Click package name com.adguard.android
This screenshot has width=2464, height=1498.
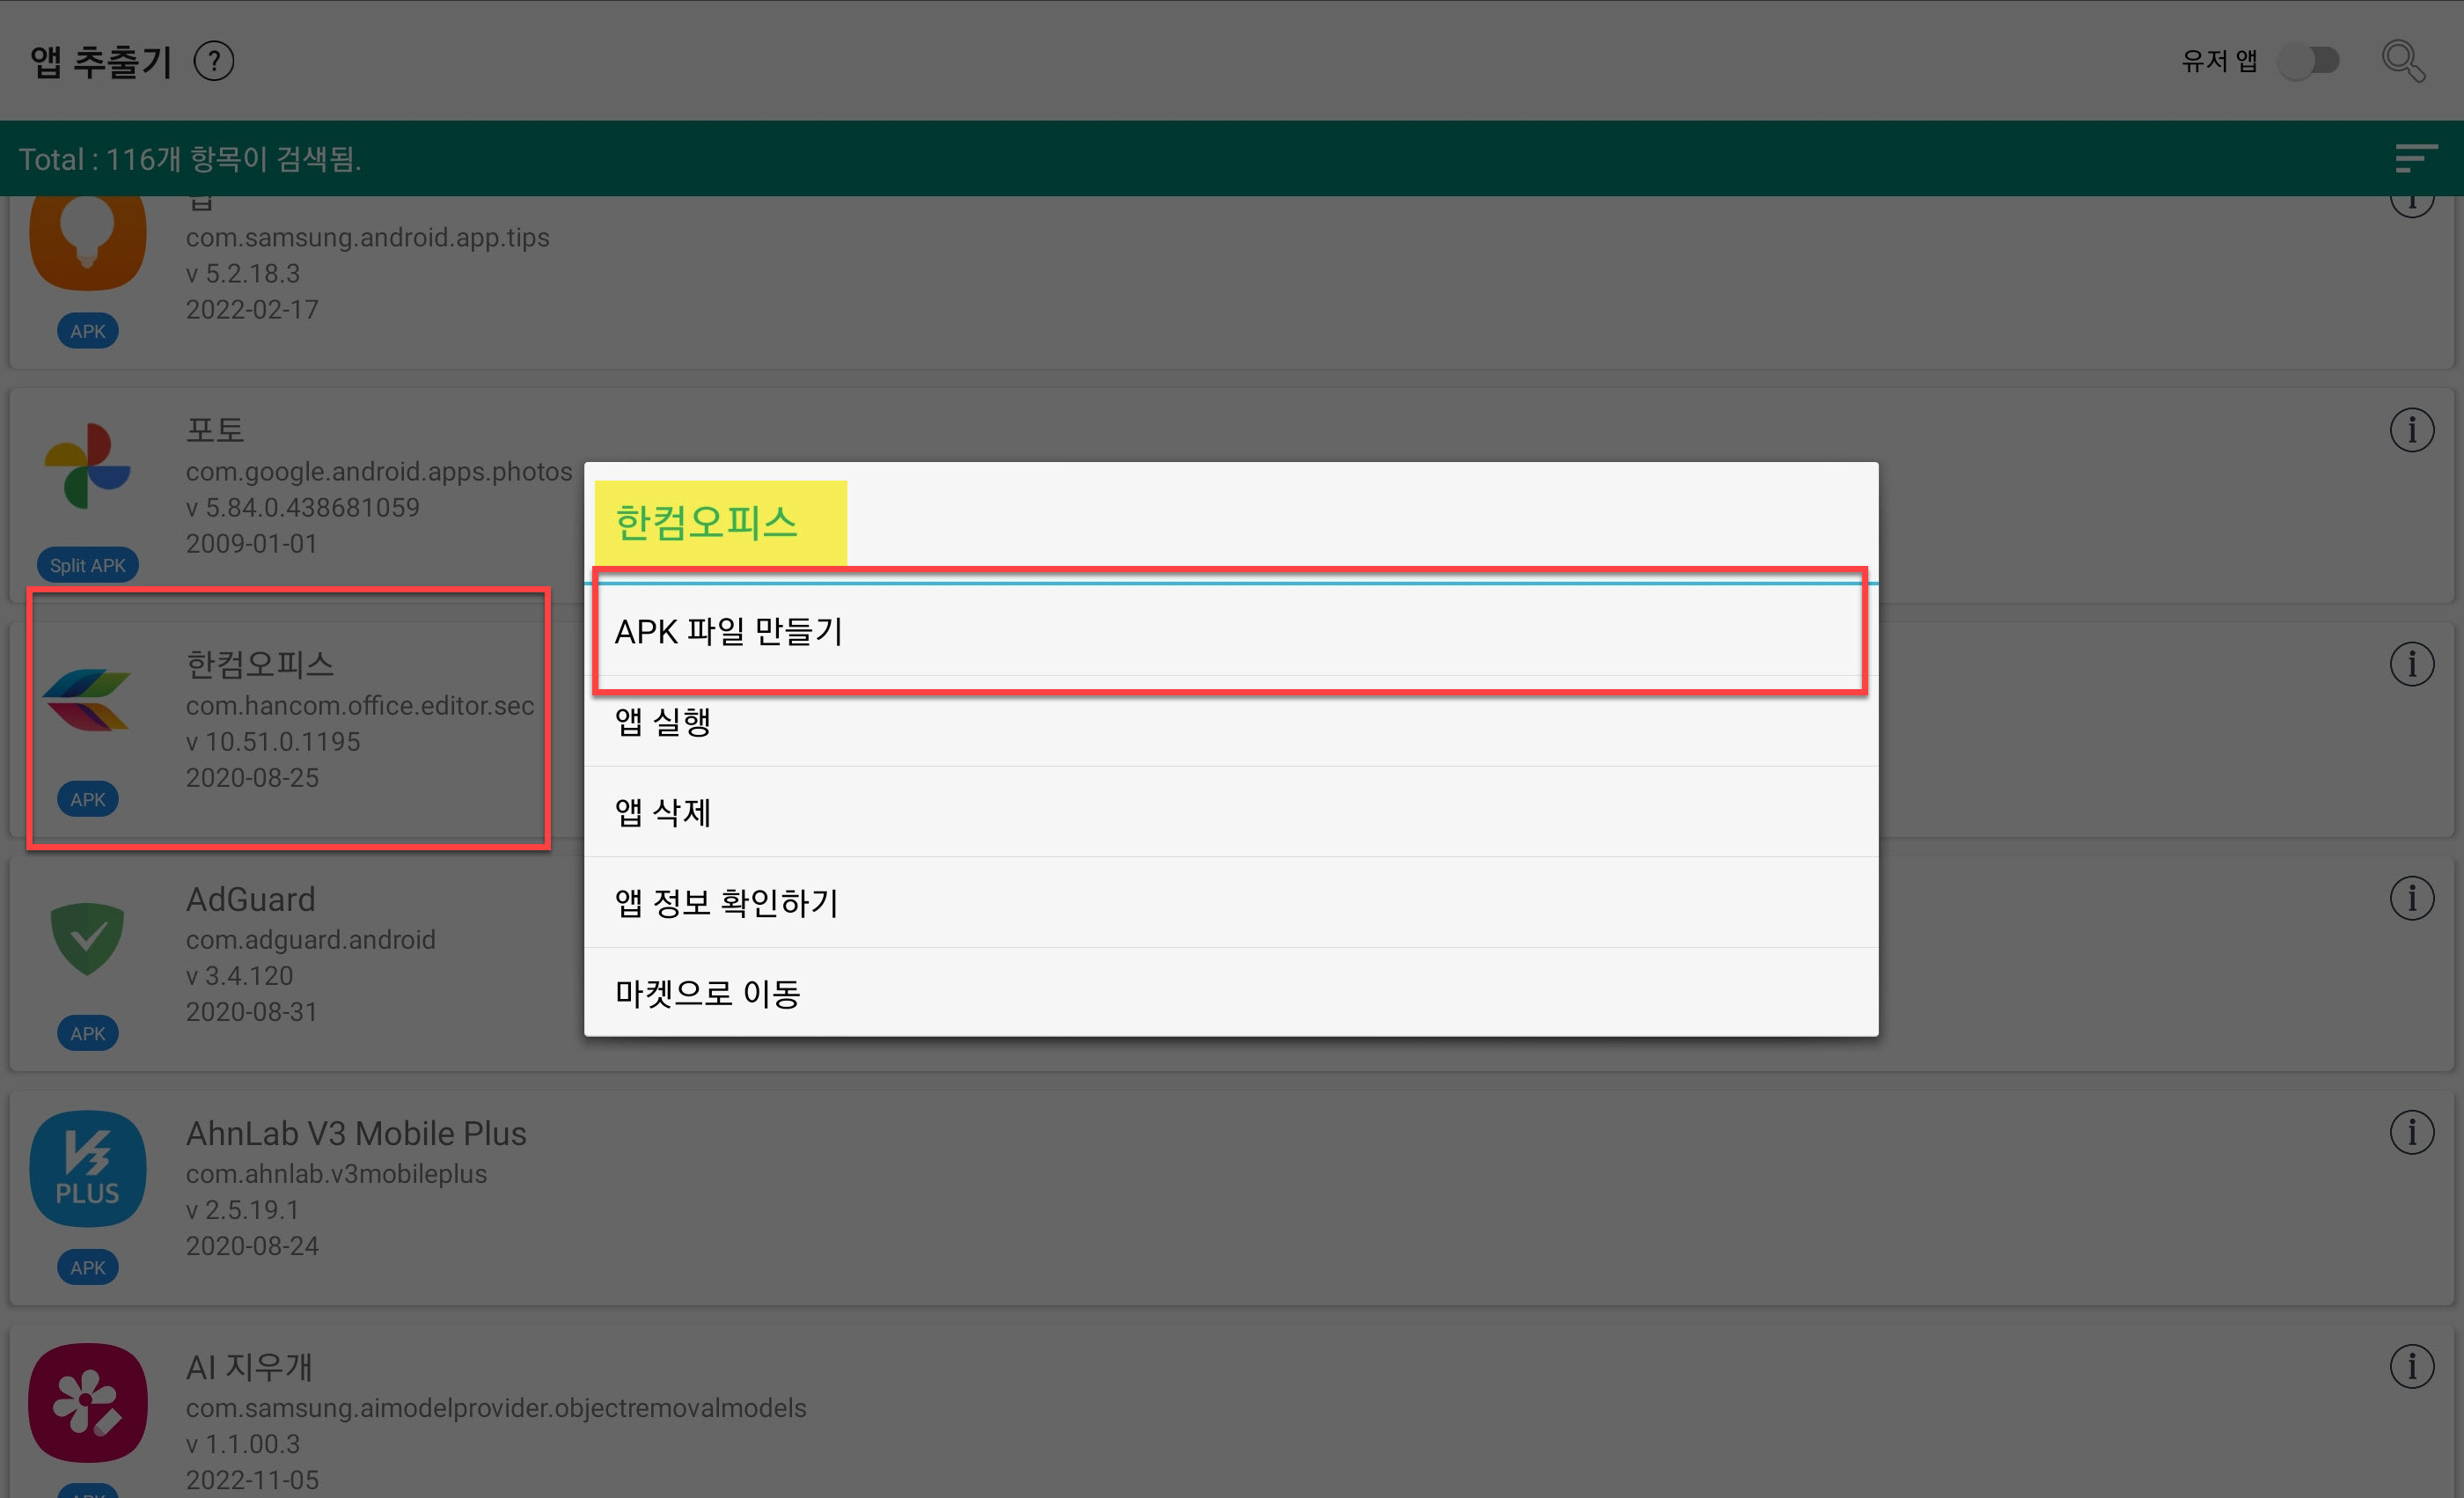pos(311,939)
